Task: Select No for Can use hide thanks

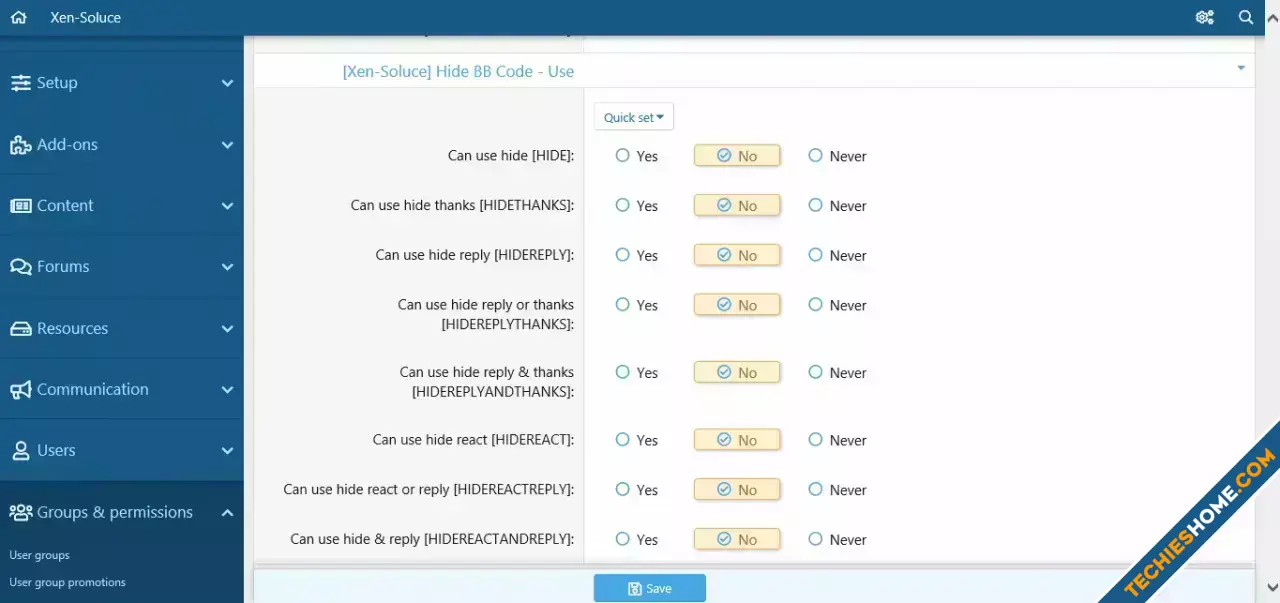Action: pyautogui.click(x=737, y=205)
